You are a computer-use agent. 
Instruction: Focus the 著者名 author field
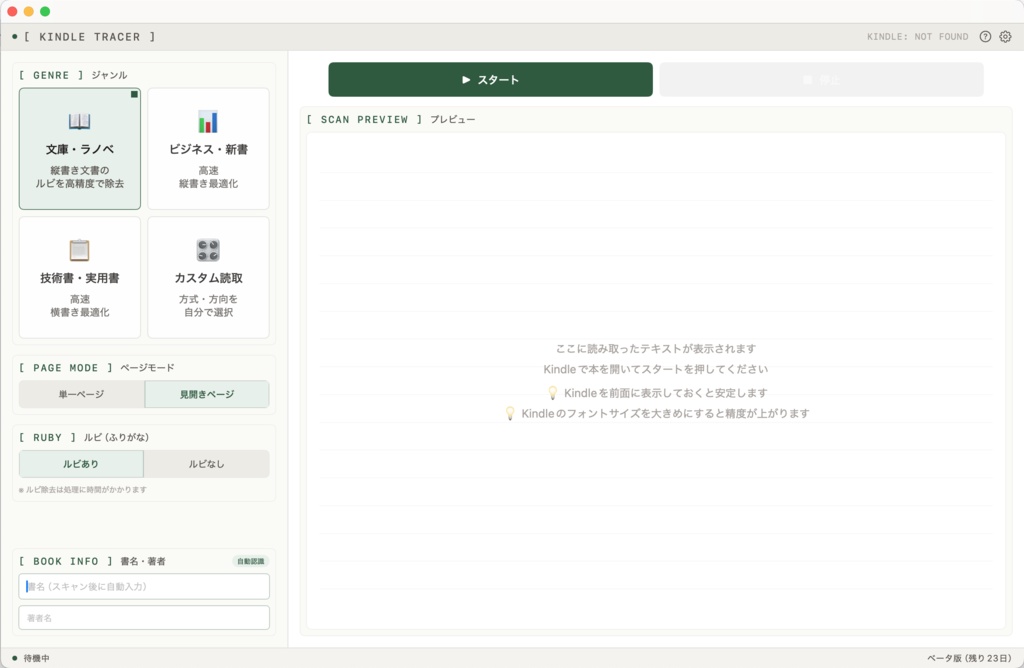coord(144,618)
